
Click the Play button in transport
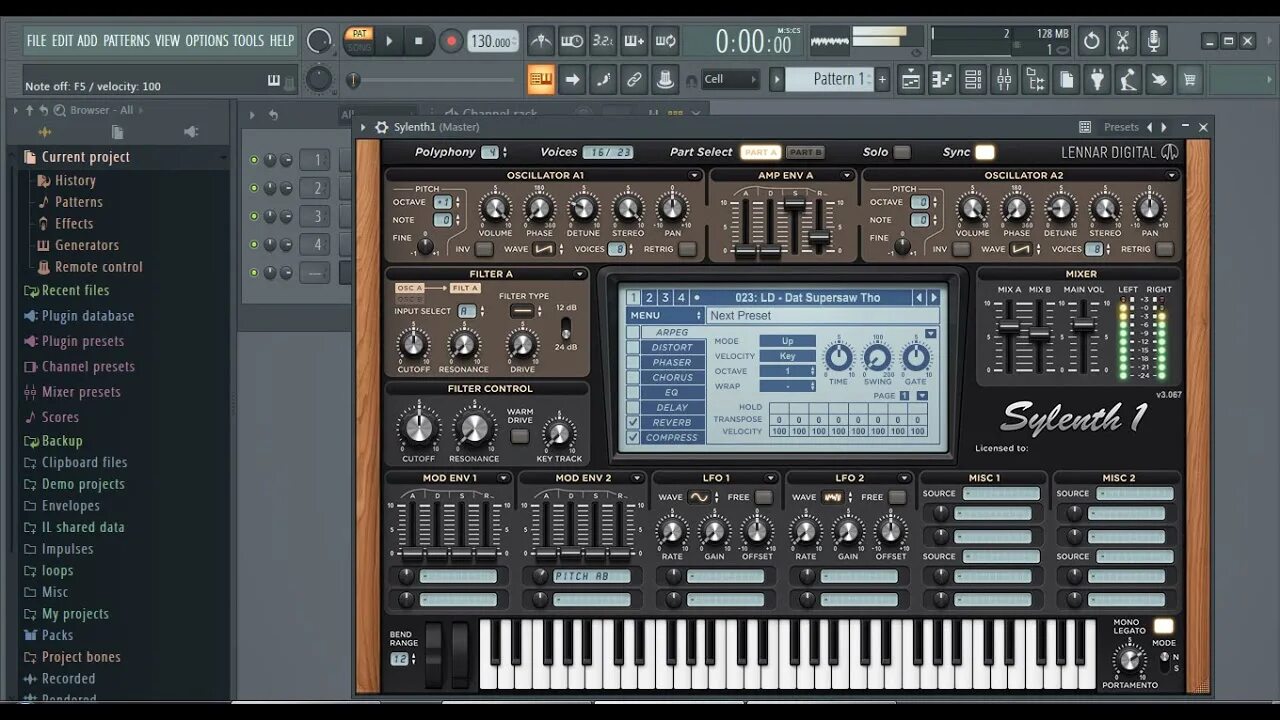point(389,41)
